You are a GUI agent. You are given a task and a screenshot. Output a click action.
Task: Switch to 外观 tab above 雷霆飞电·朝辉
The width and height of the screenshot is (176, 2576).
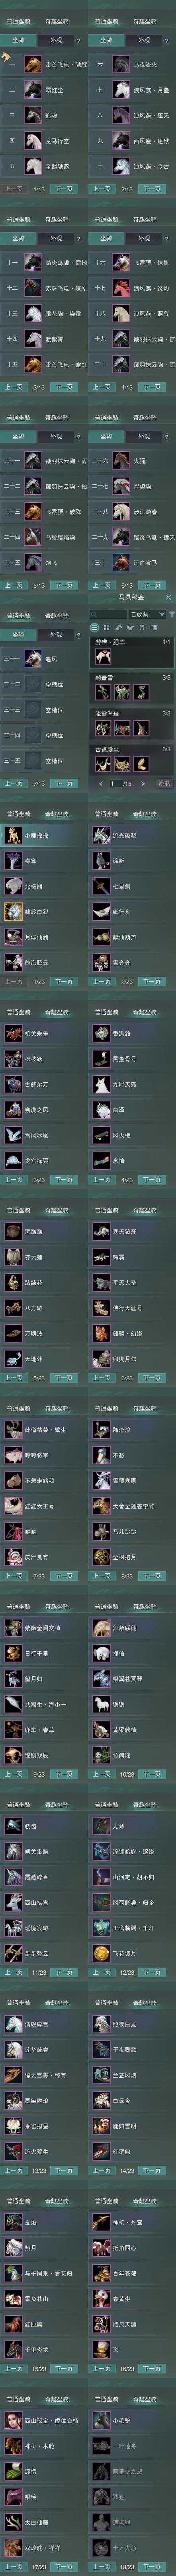pyautogui.click(x=57, y=40)
